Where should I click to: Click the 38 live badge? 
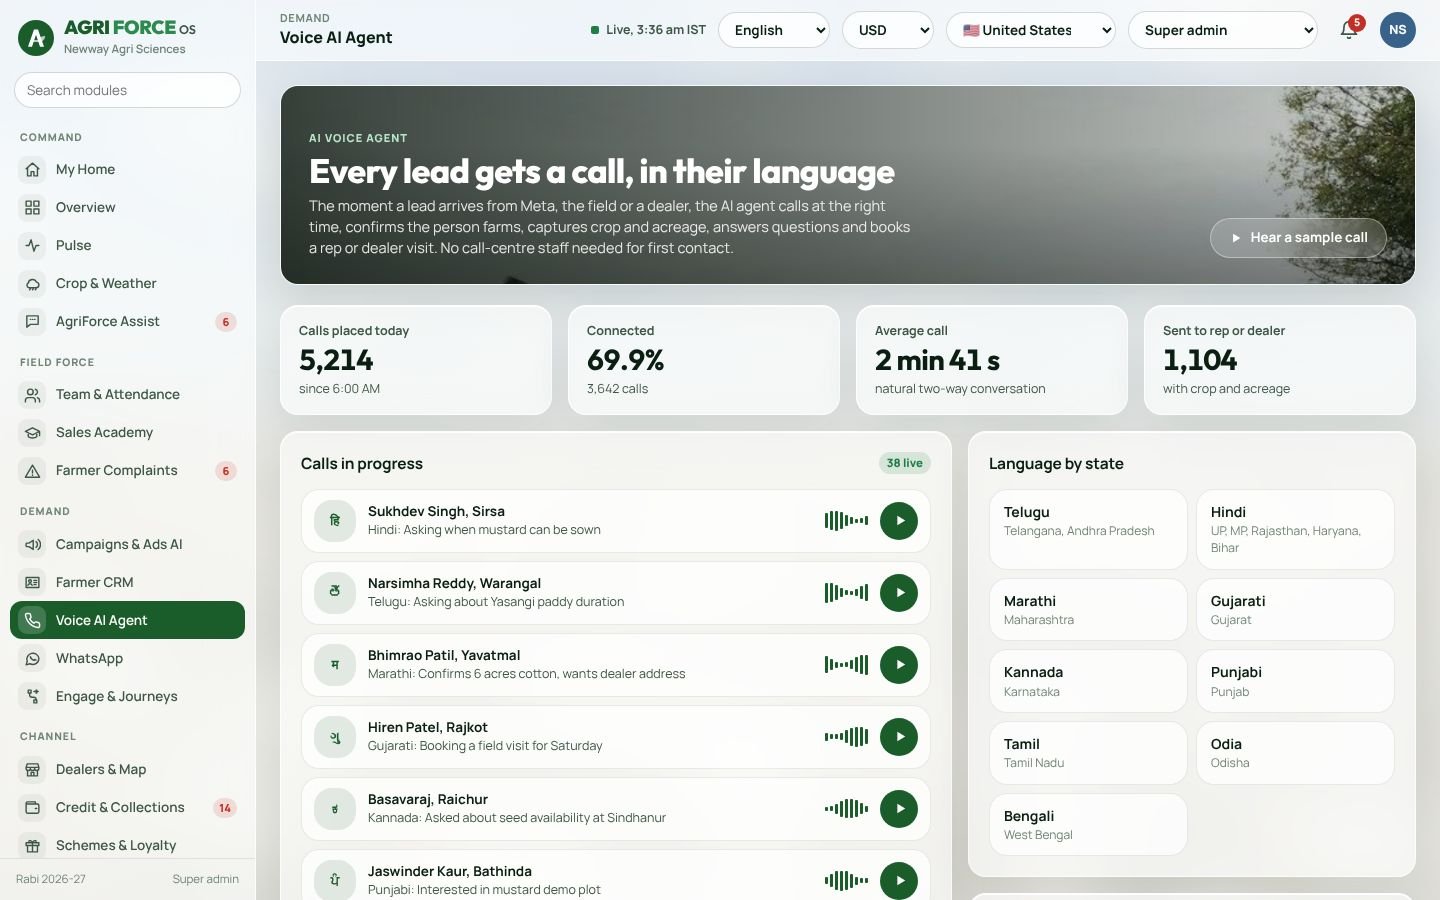905,463
